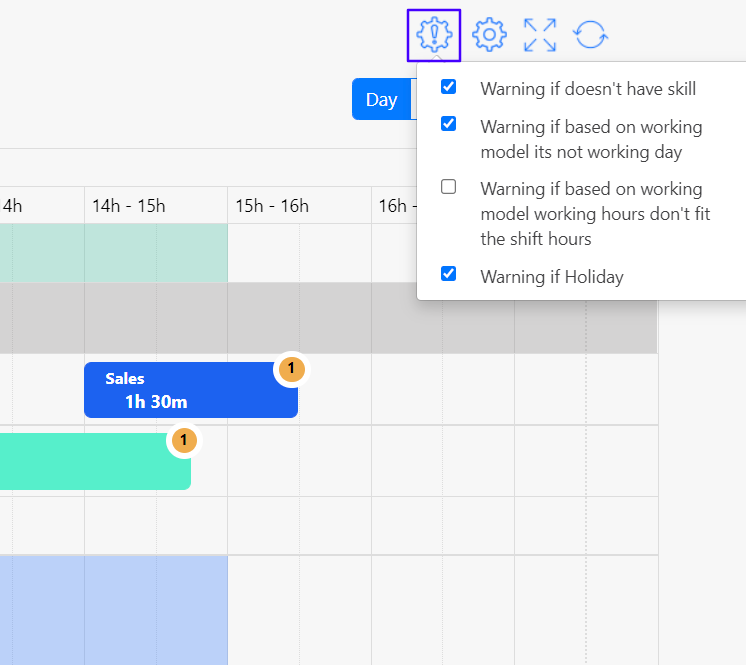Click warning badge on Sales shift
The image size is (746, 665).
[291, 369]
